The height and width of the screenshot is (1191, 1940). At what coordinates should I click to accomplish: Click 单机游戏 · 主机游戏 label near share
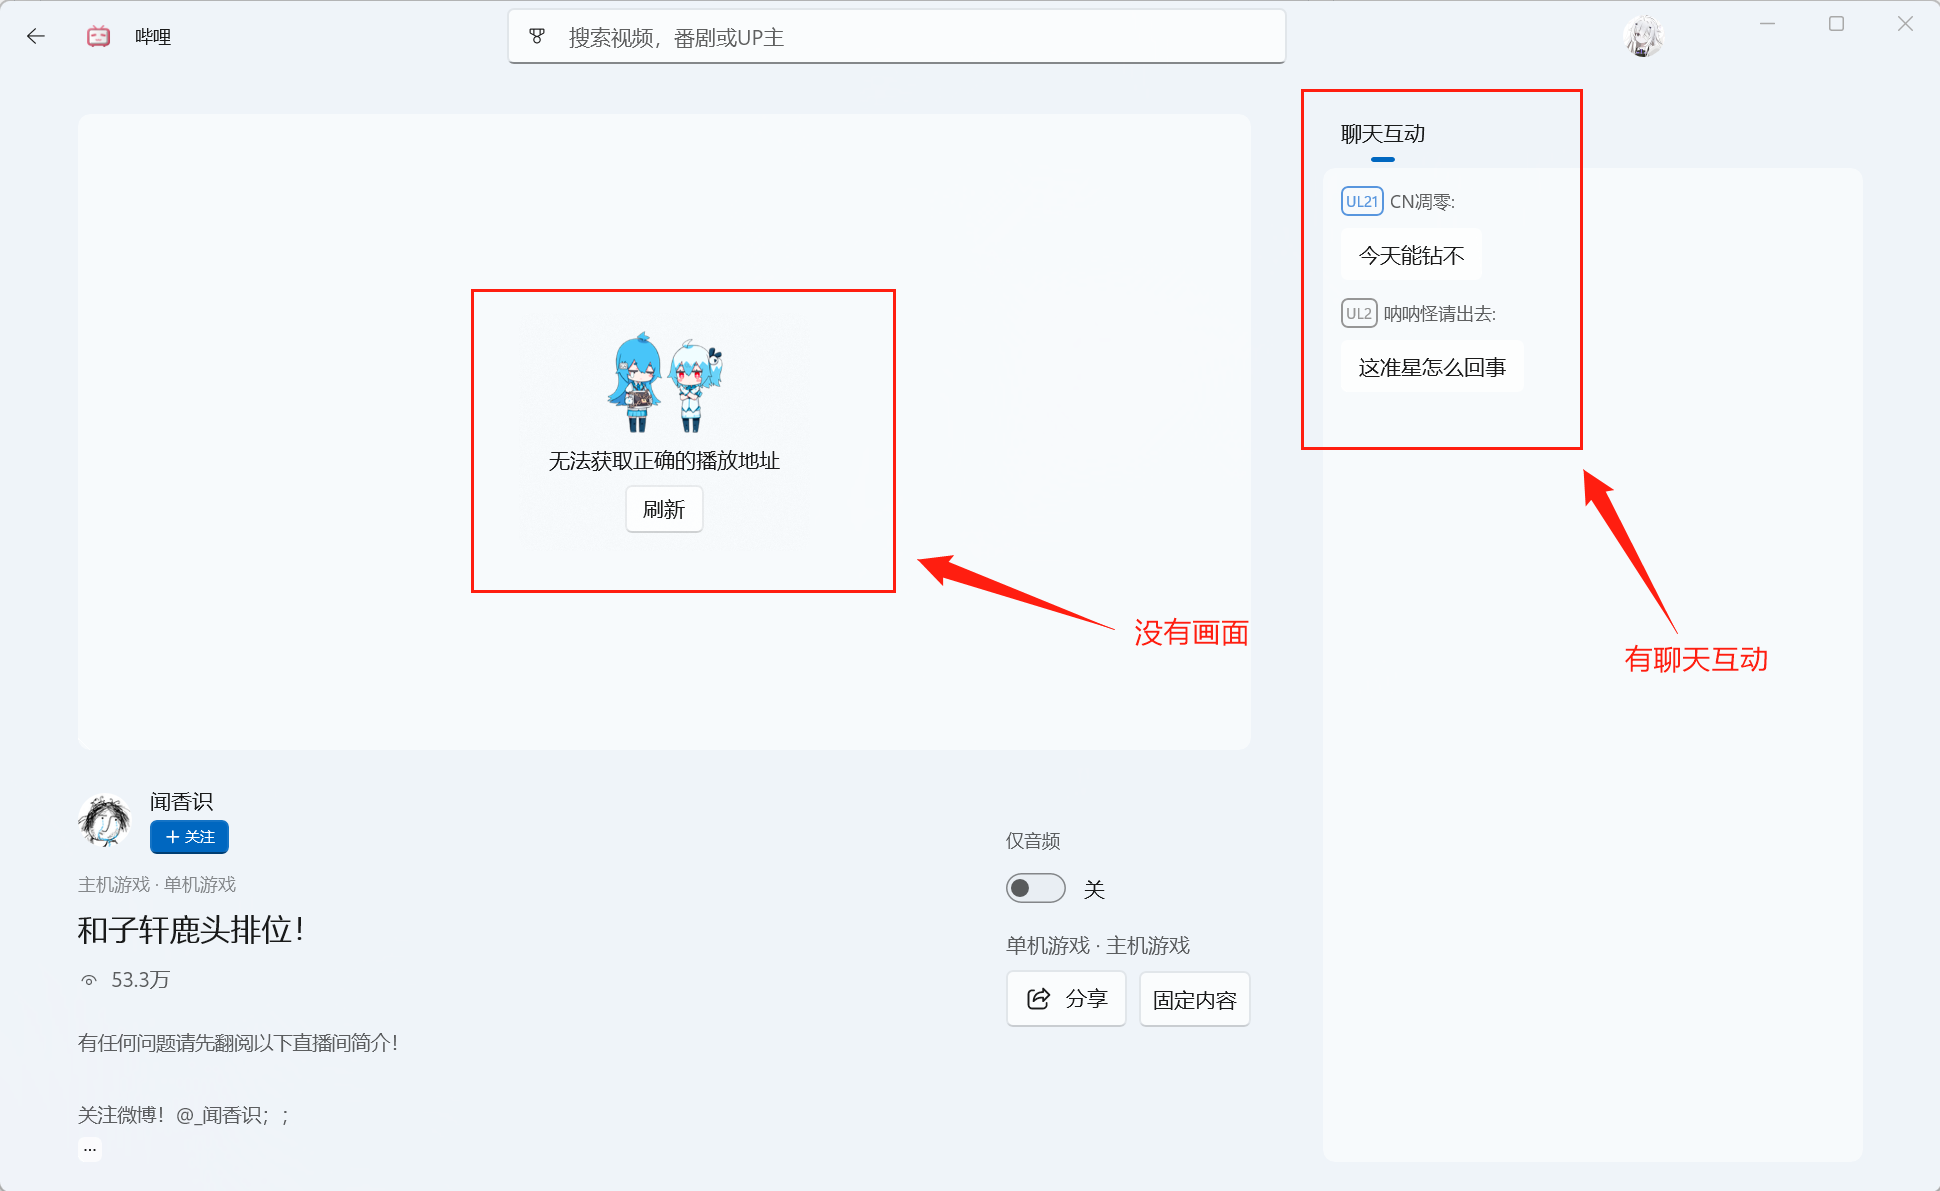coord(1098,946)
